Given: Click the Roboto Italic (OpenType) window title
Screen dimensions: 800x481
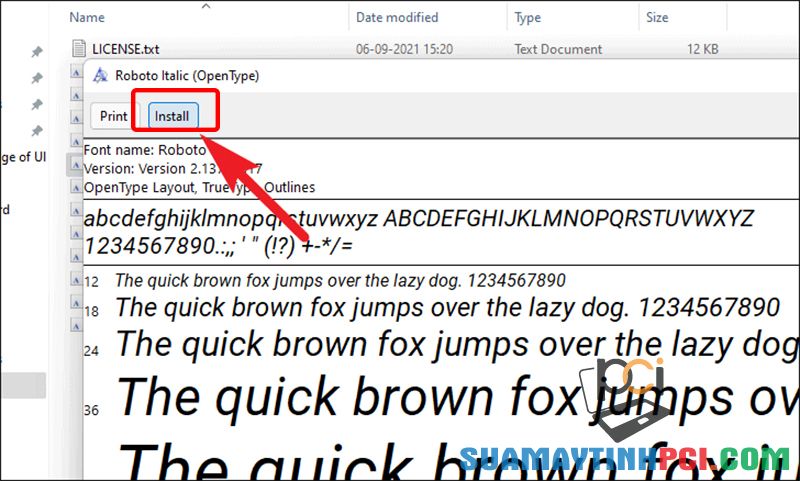Looking at the screenshot, I should coord(187,75).
